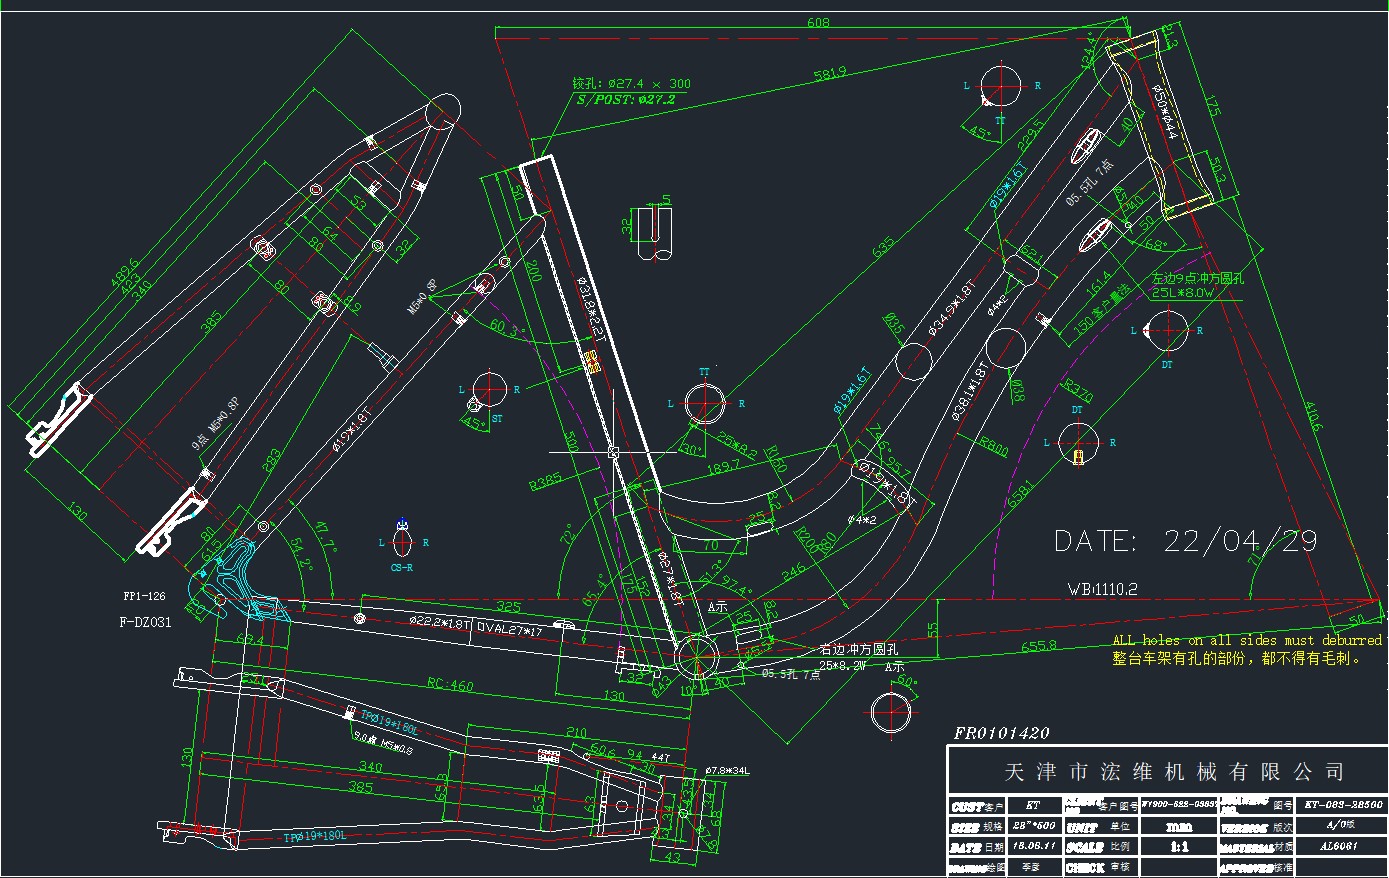Screen dimensions: 1389x878
Task: Click the 1:1 scale value cell
Action: tap(1180, 846)
